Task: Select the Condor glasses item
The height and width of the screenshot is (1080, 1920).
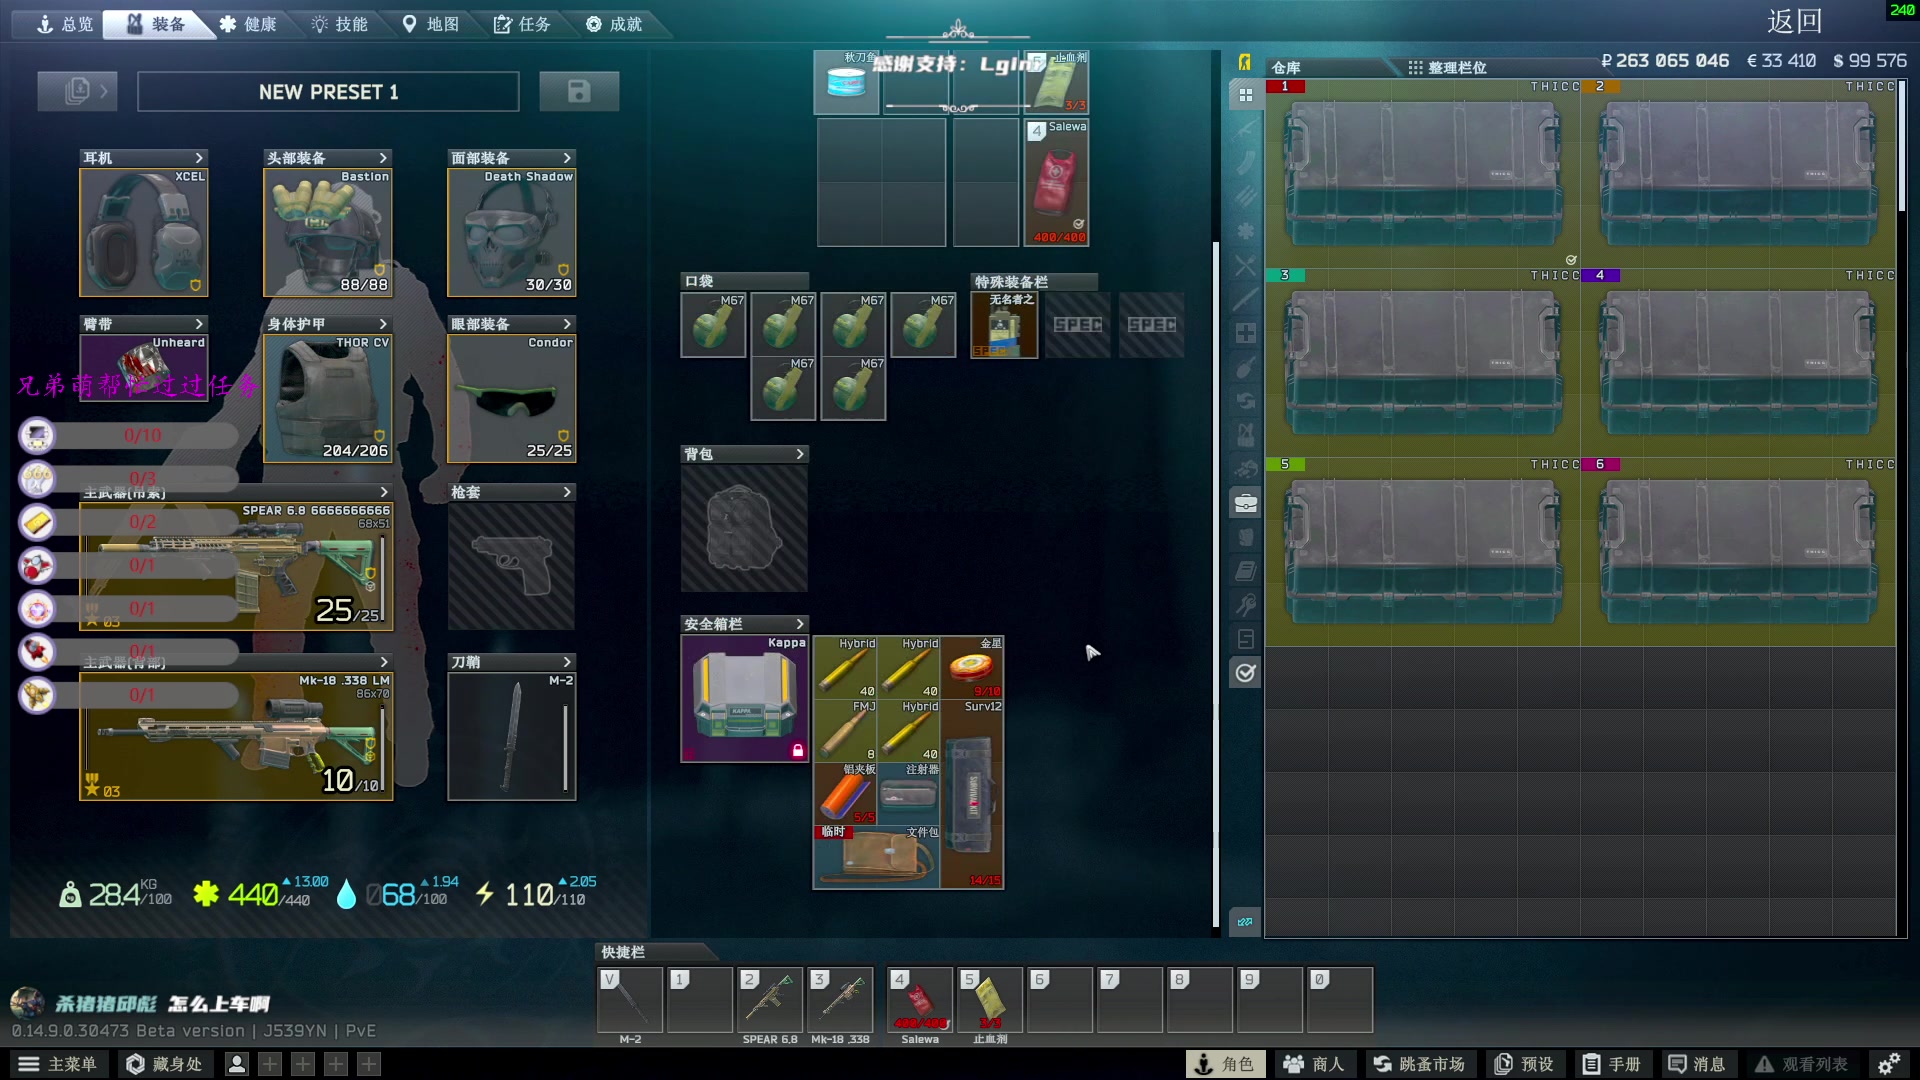Action: (x=511, y=398)
